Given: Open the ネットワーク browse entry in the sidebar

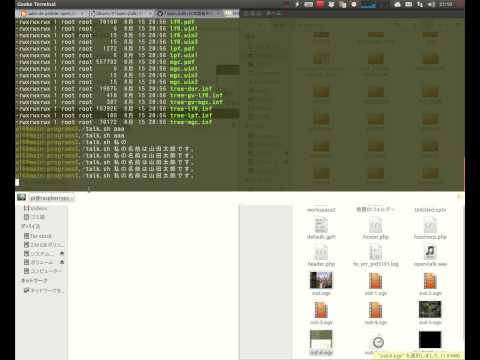Looking at the screenshot, I should 43,291.
